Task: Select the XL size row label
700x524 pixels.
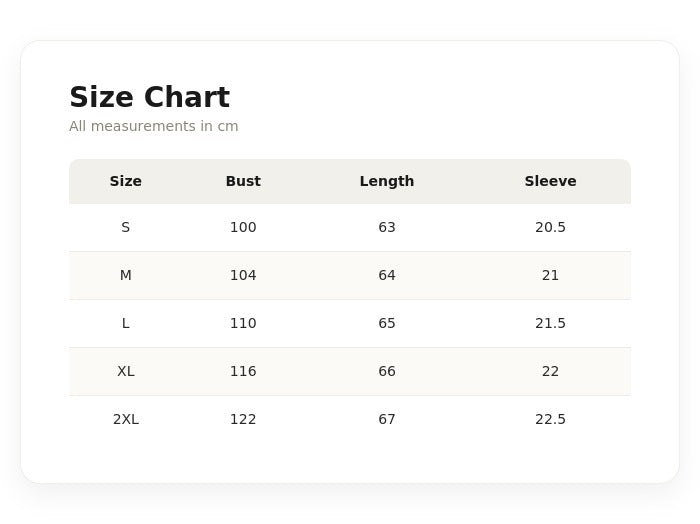Action: [x=125, y=371]
